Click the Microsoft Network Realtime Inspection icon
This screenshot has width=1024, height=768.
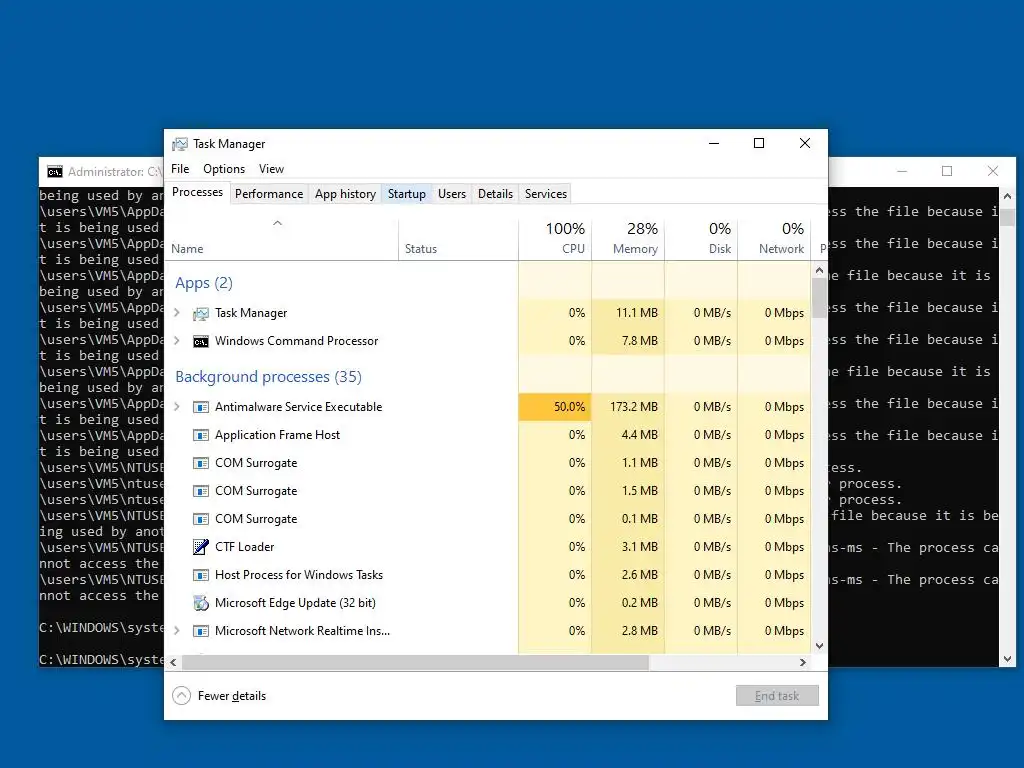tap(200, 631)
